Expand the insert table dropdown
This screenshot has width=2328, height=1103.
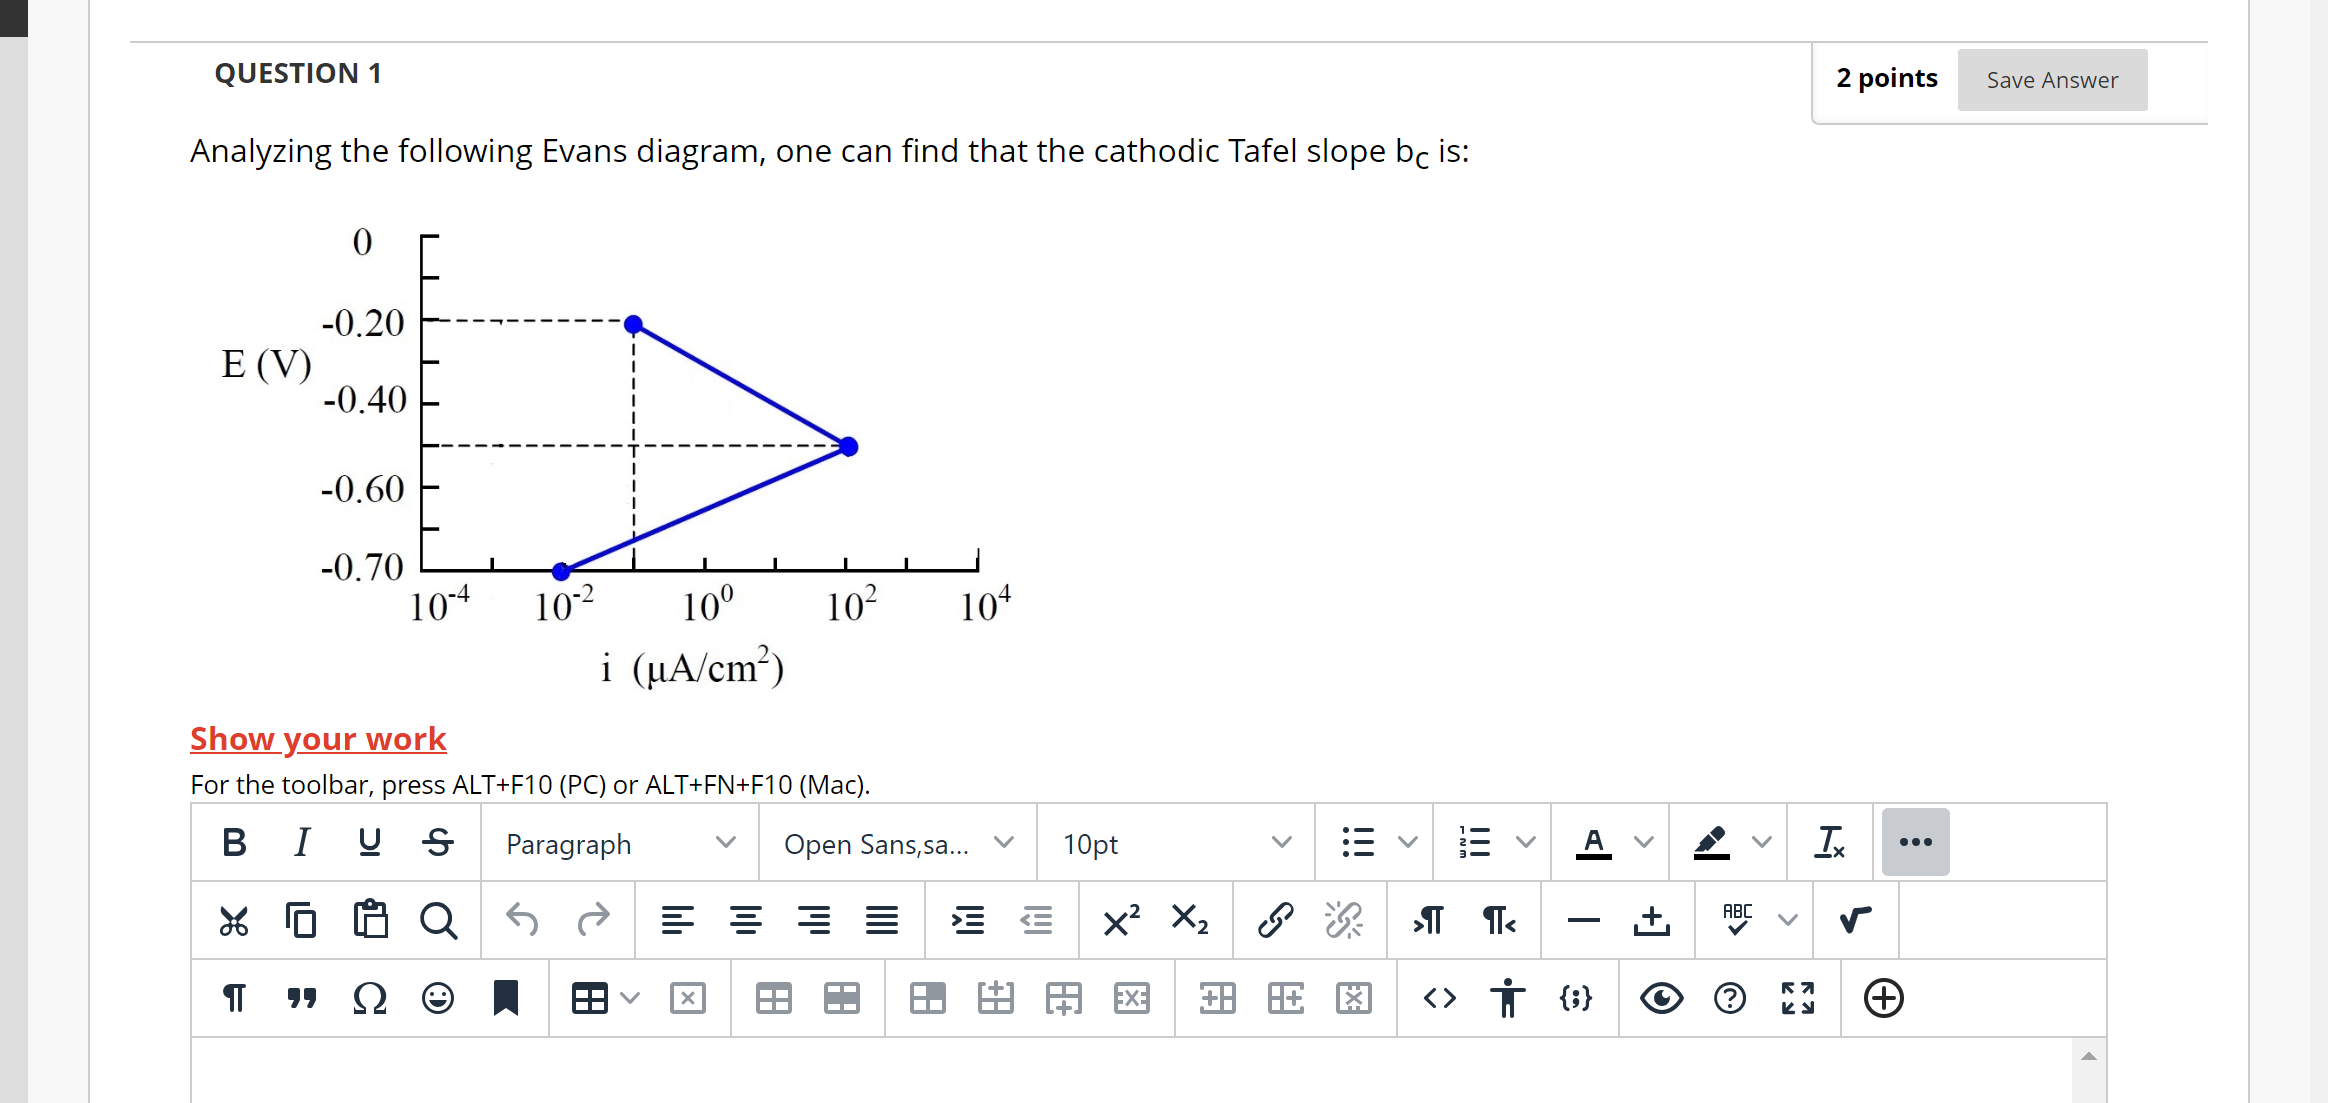tap(629, 997)
